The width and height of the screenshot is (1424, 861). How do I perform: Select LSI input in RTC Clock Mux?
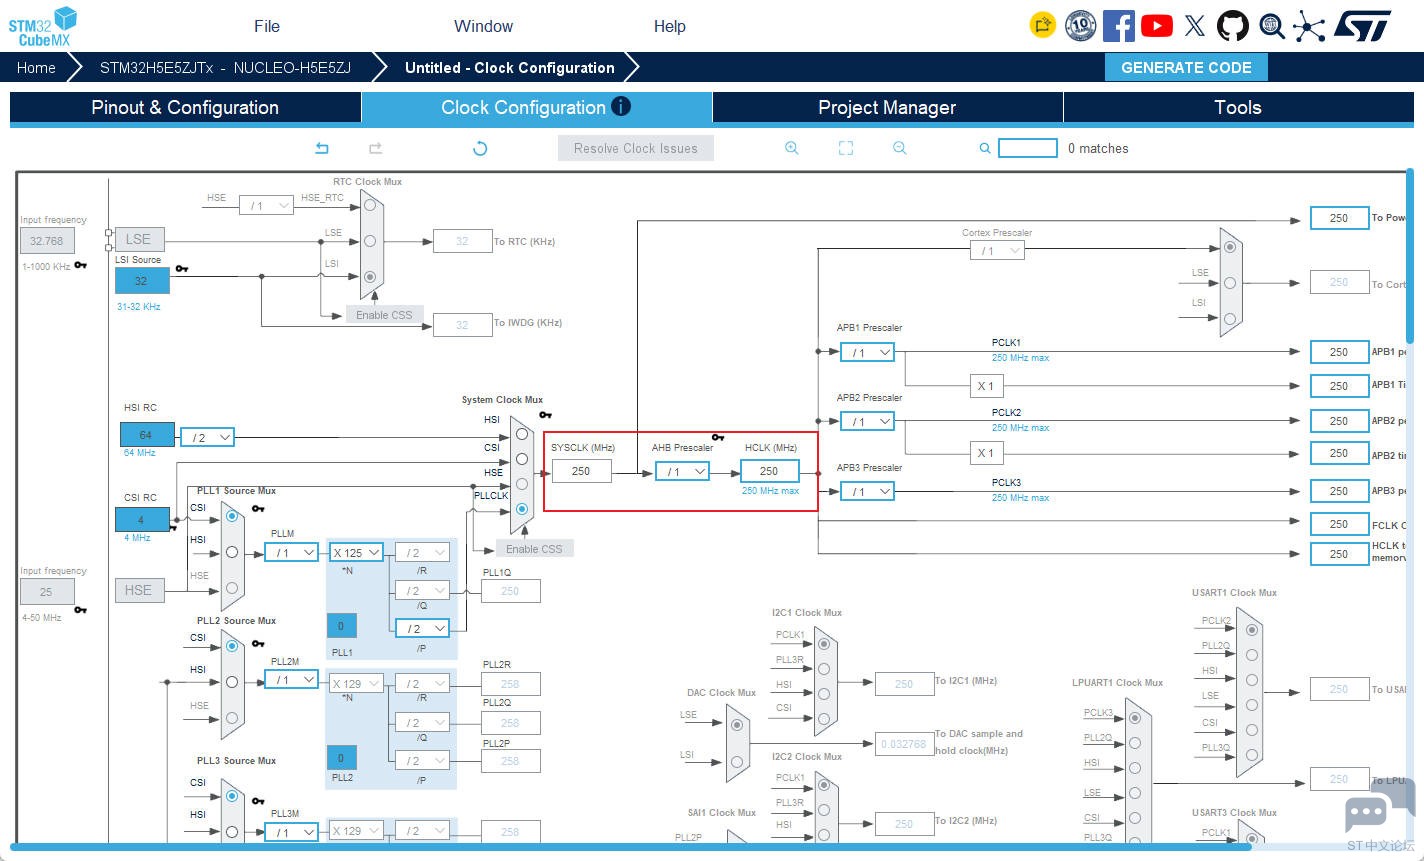[x=370, y=277]
